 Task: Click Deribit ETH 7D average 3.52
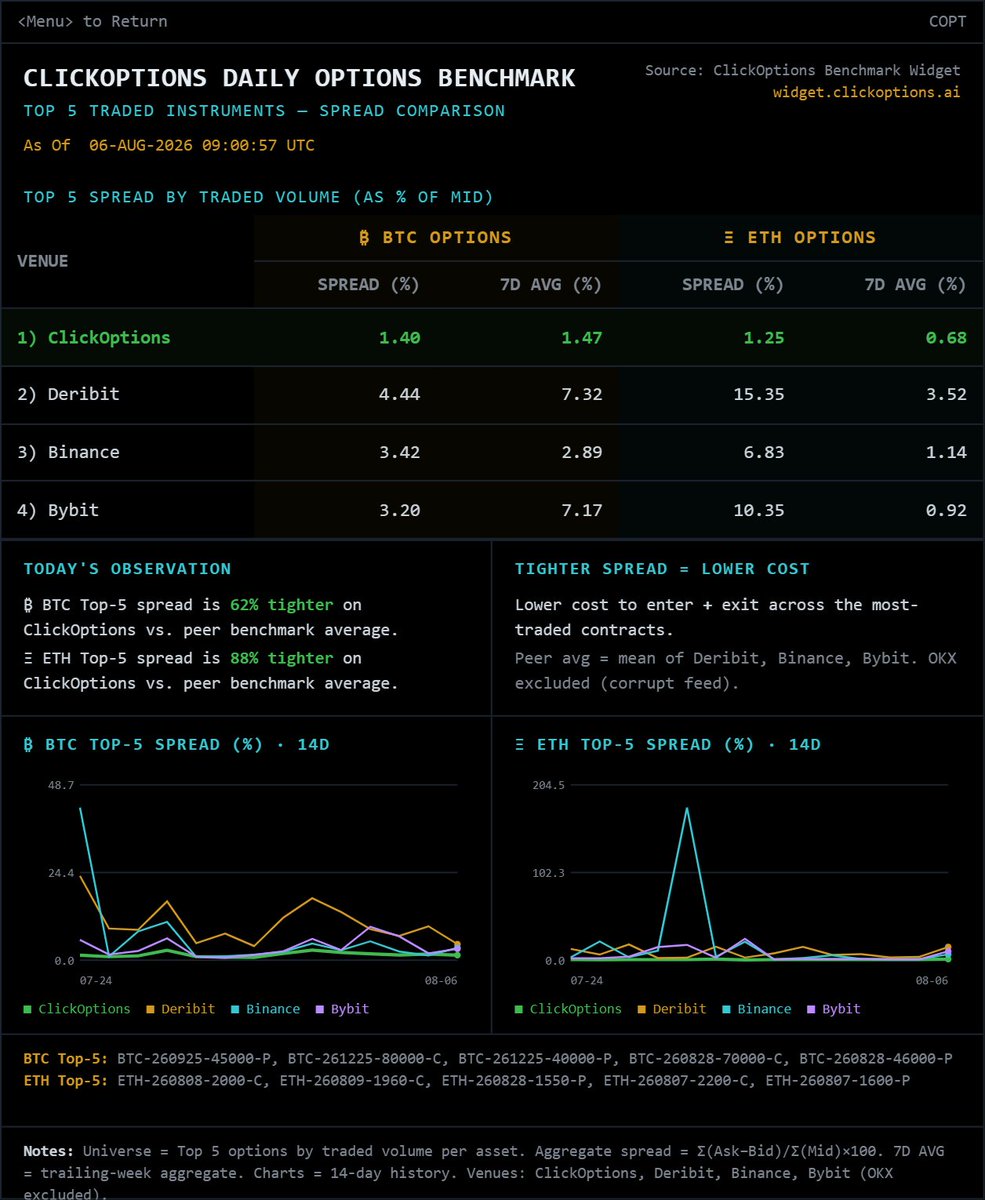coord(945,394)
